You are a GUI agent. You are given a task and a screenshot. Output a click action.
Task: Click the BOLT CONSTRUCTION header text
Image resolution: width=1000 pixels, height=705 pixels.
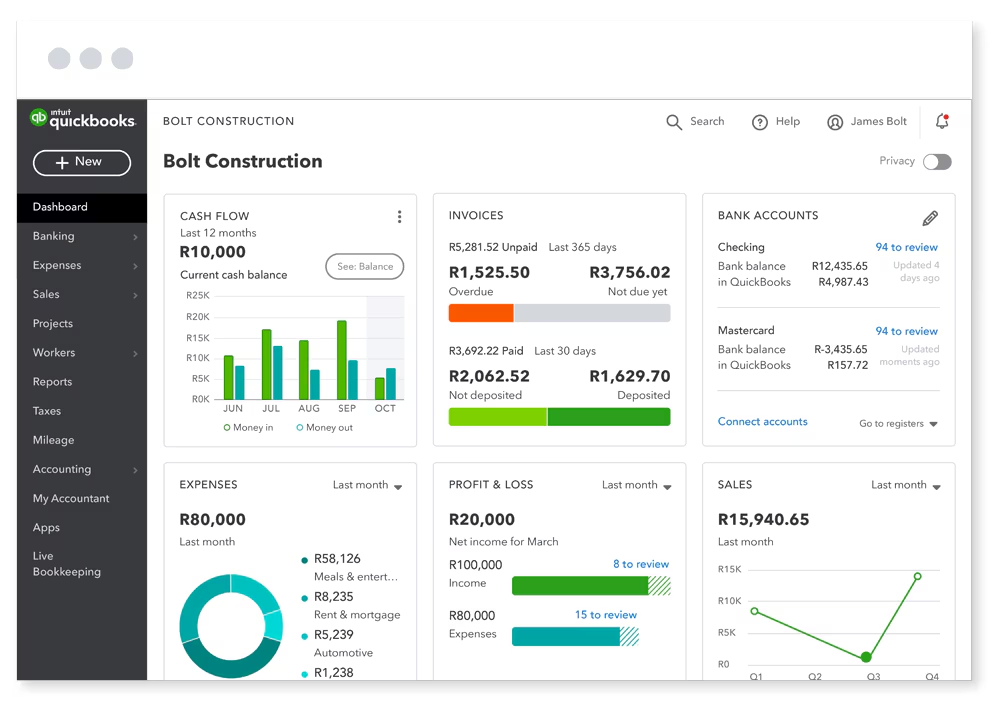coord(228,121)
